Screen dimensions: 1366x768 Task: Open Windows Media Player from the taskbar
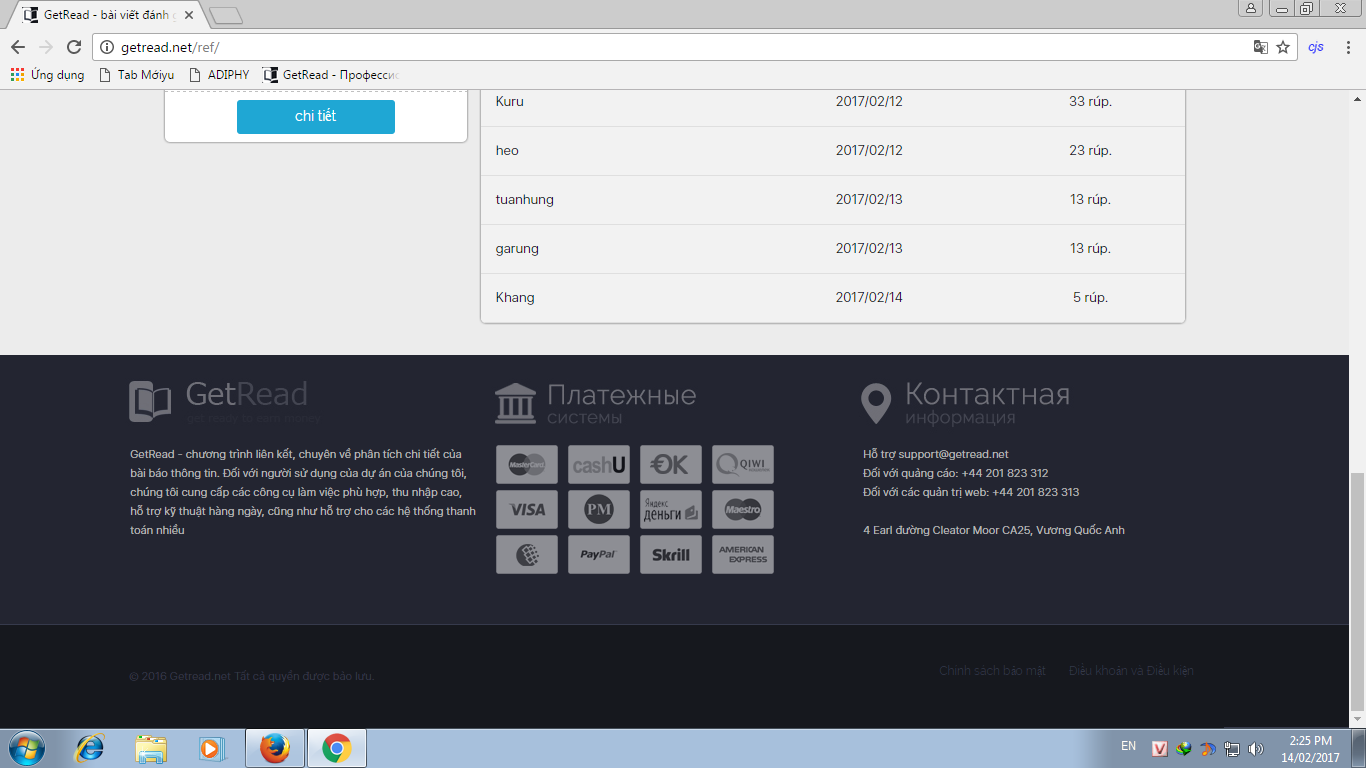[212, 748]
